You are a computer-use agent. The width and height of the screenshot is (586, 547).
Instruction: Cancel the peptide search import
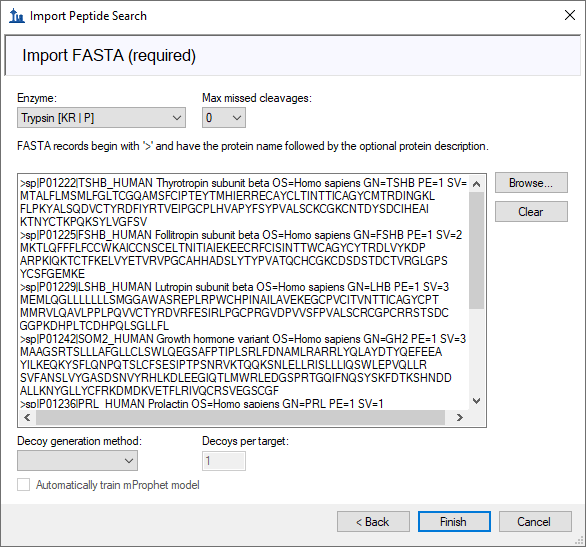tap(535, 521)
